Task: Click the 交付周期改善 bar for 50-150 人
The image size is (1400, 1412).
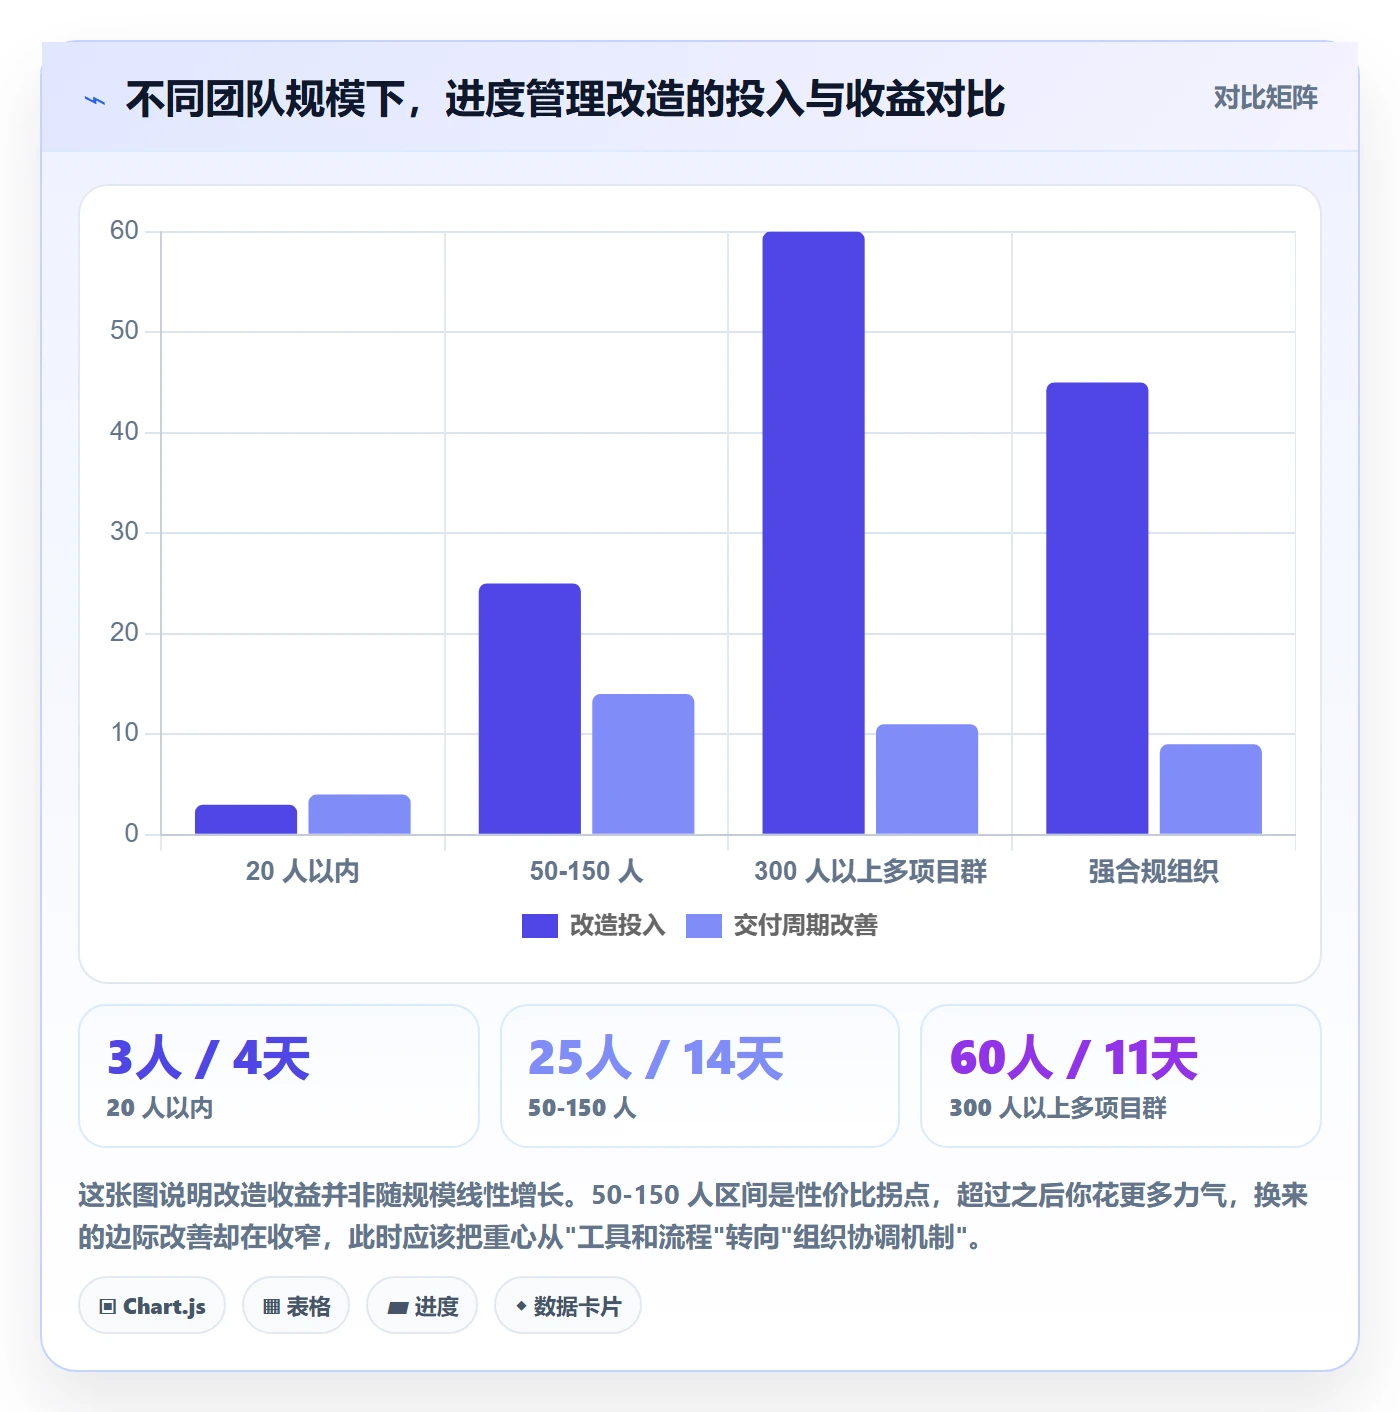Action: [x=643, y=764]
